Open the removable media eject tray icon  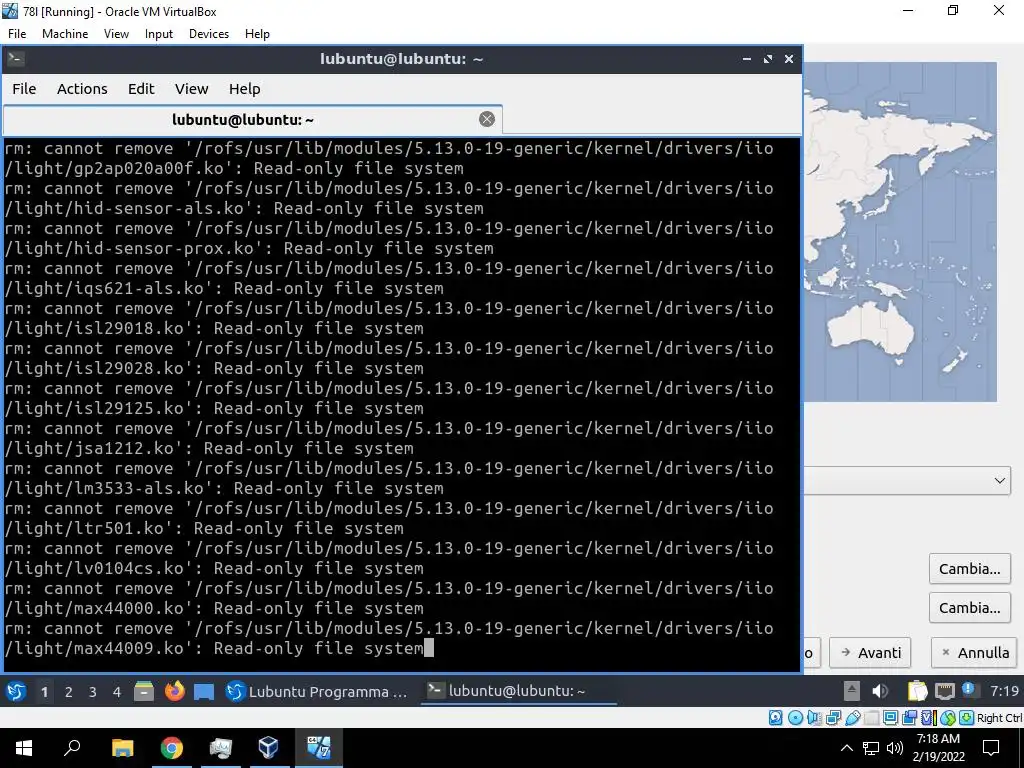(852, 691)
